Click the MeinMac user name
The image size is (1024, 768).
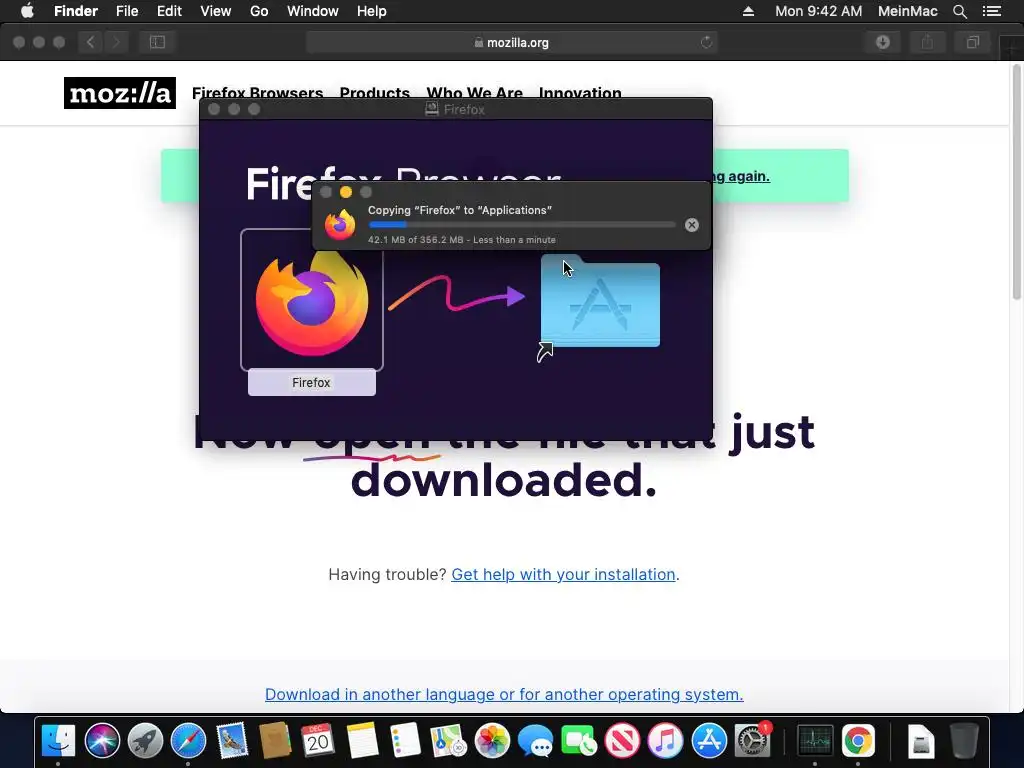907,11
